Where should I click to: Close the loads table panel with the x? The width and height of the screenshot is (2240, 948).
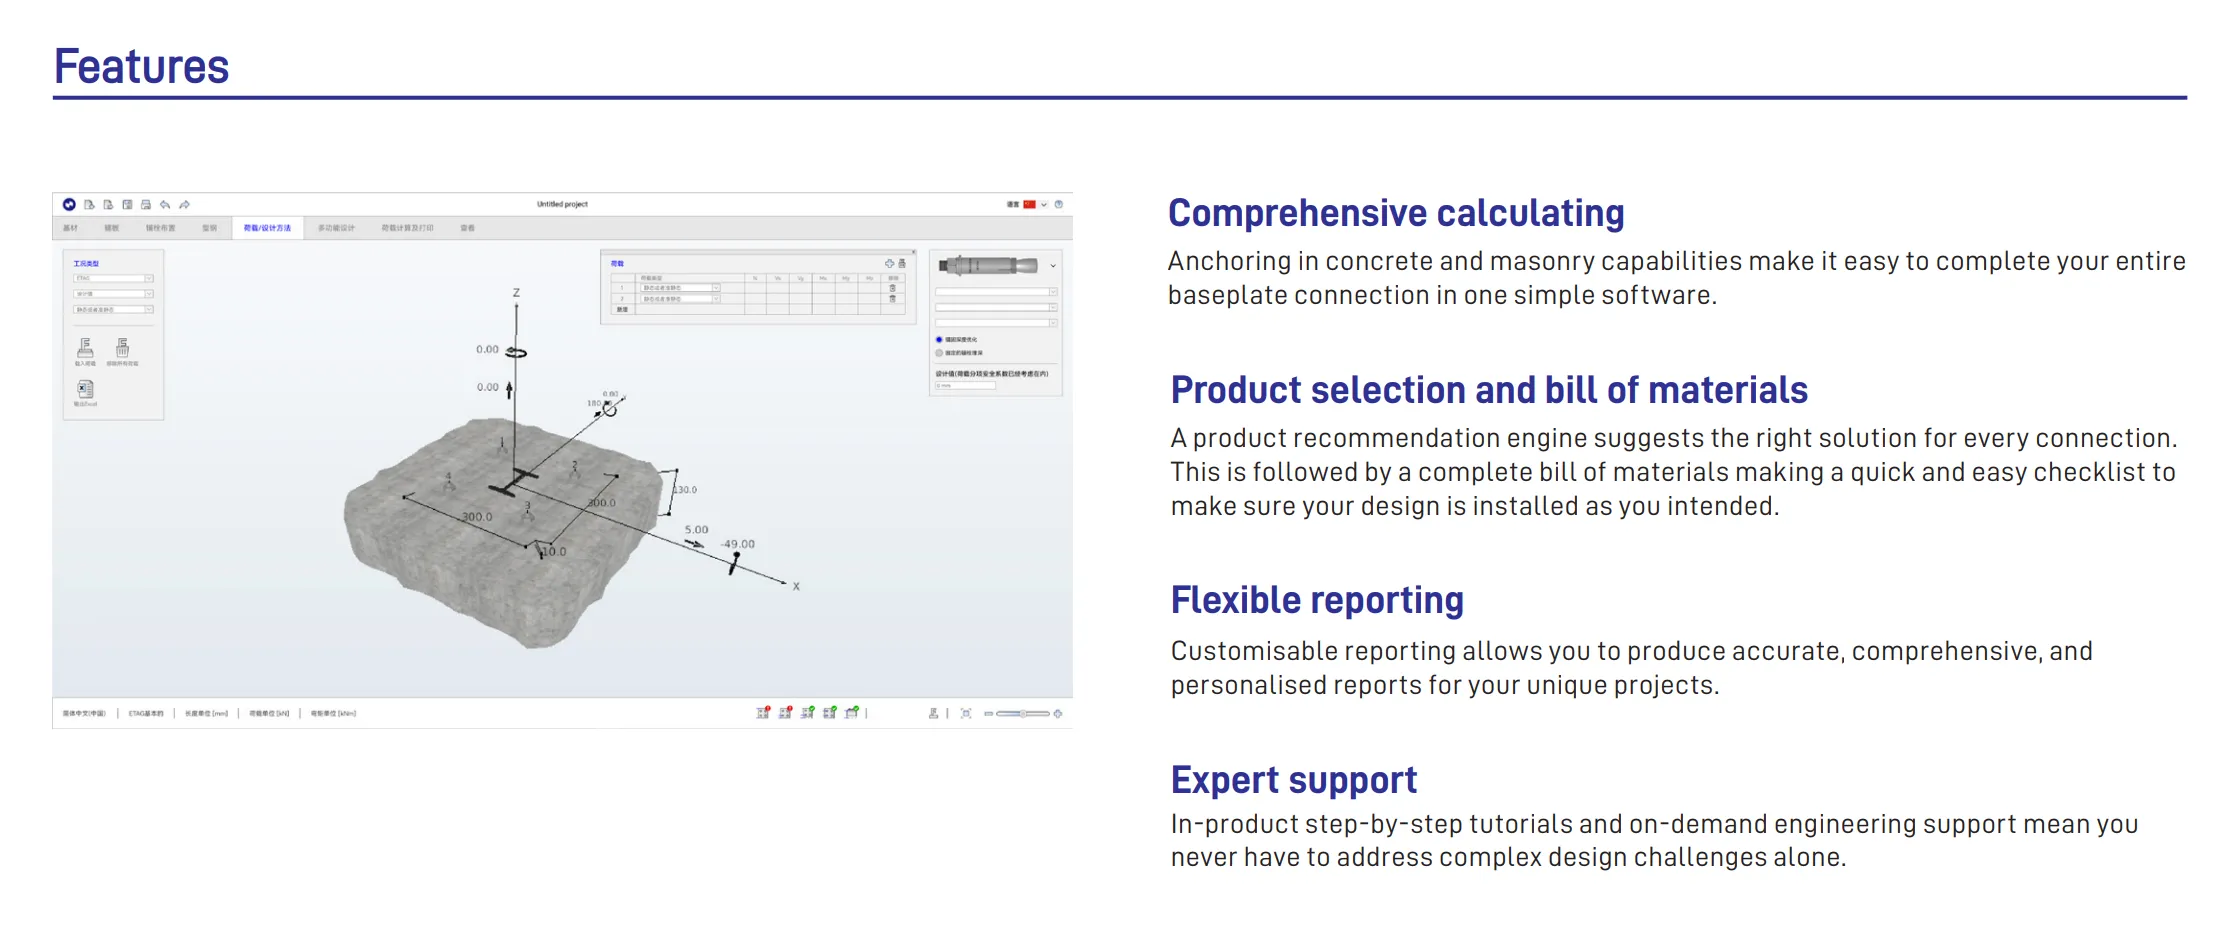[x=913, y=252]
